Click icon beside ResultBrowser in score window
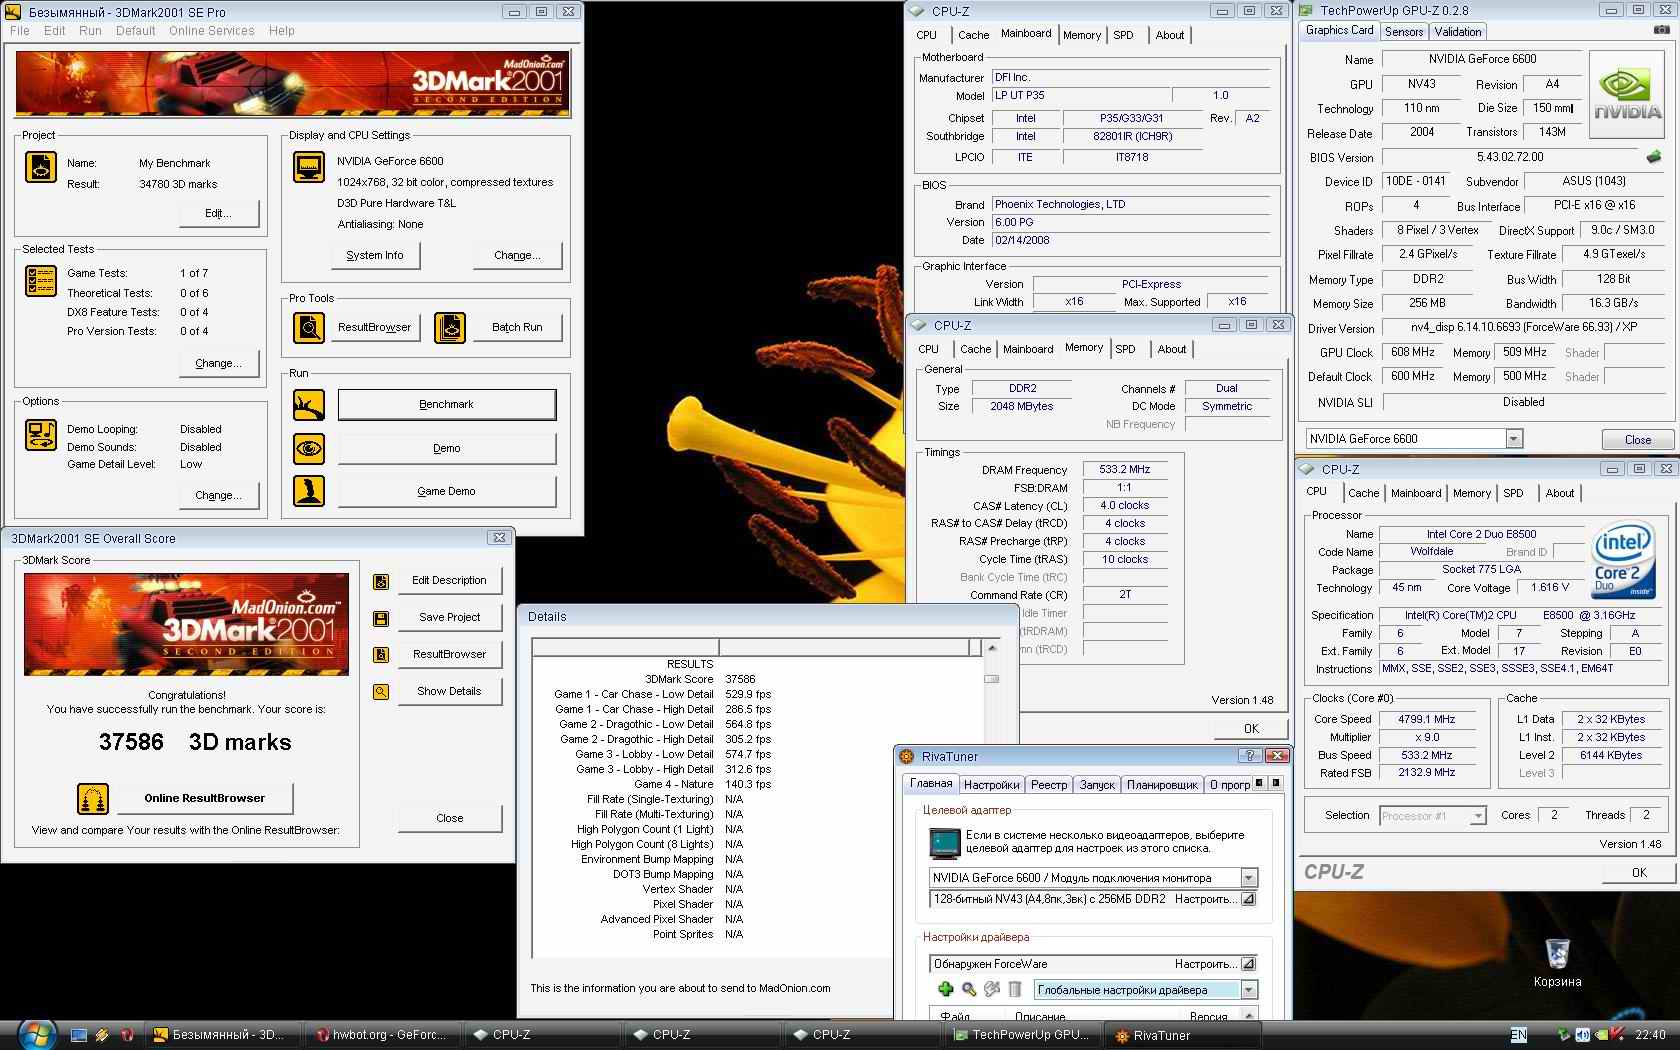1680x1050 pixels. [x=381, y=655]
